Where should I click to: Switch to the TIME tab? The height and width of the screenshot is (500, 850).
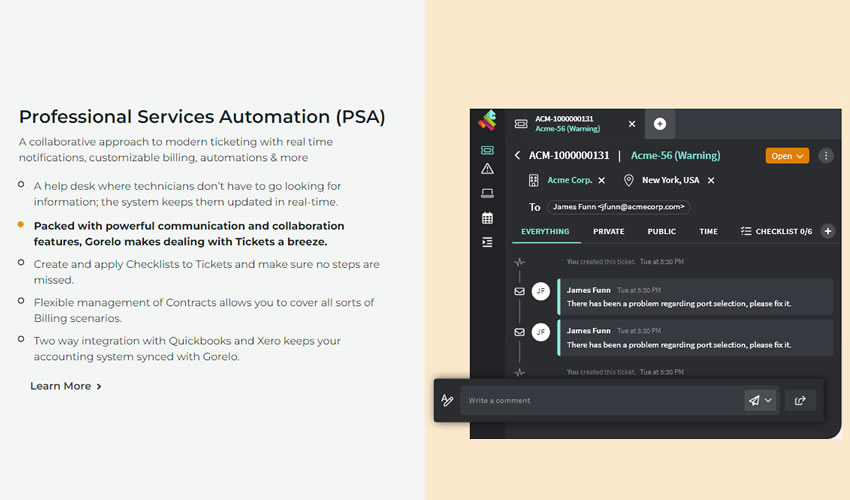709,232
